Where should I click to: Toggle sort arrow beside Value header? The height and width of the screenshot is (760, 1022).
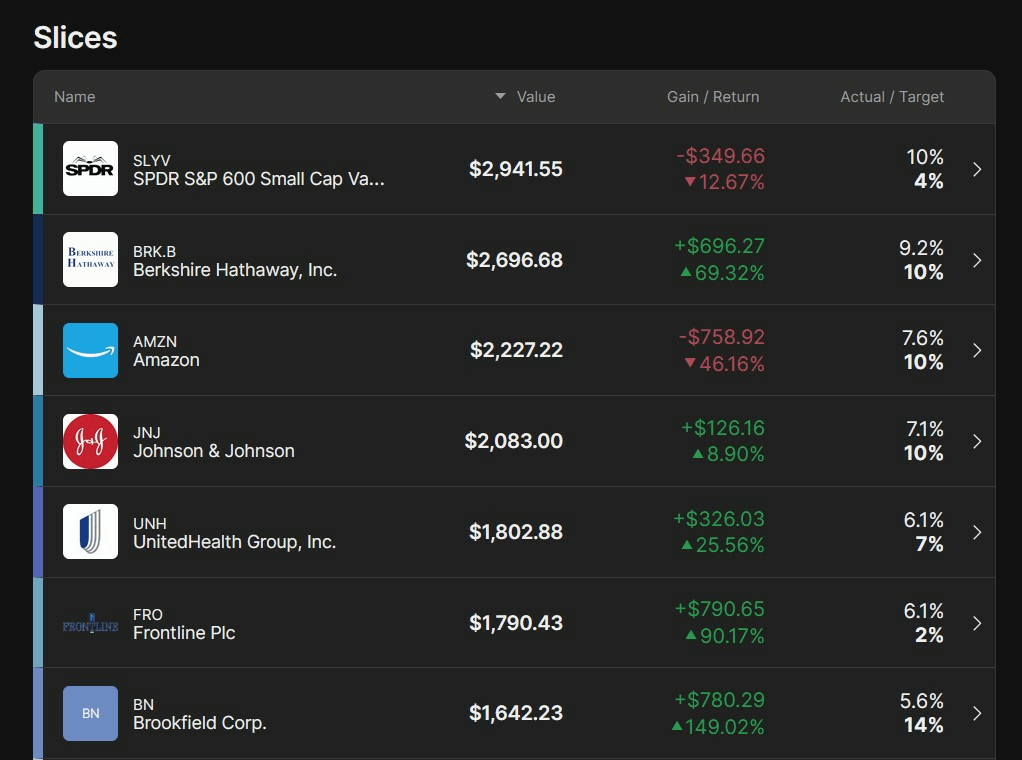(x=500, y=96)
